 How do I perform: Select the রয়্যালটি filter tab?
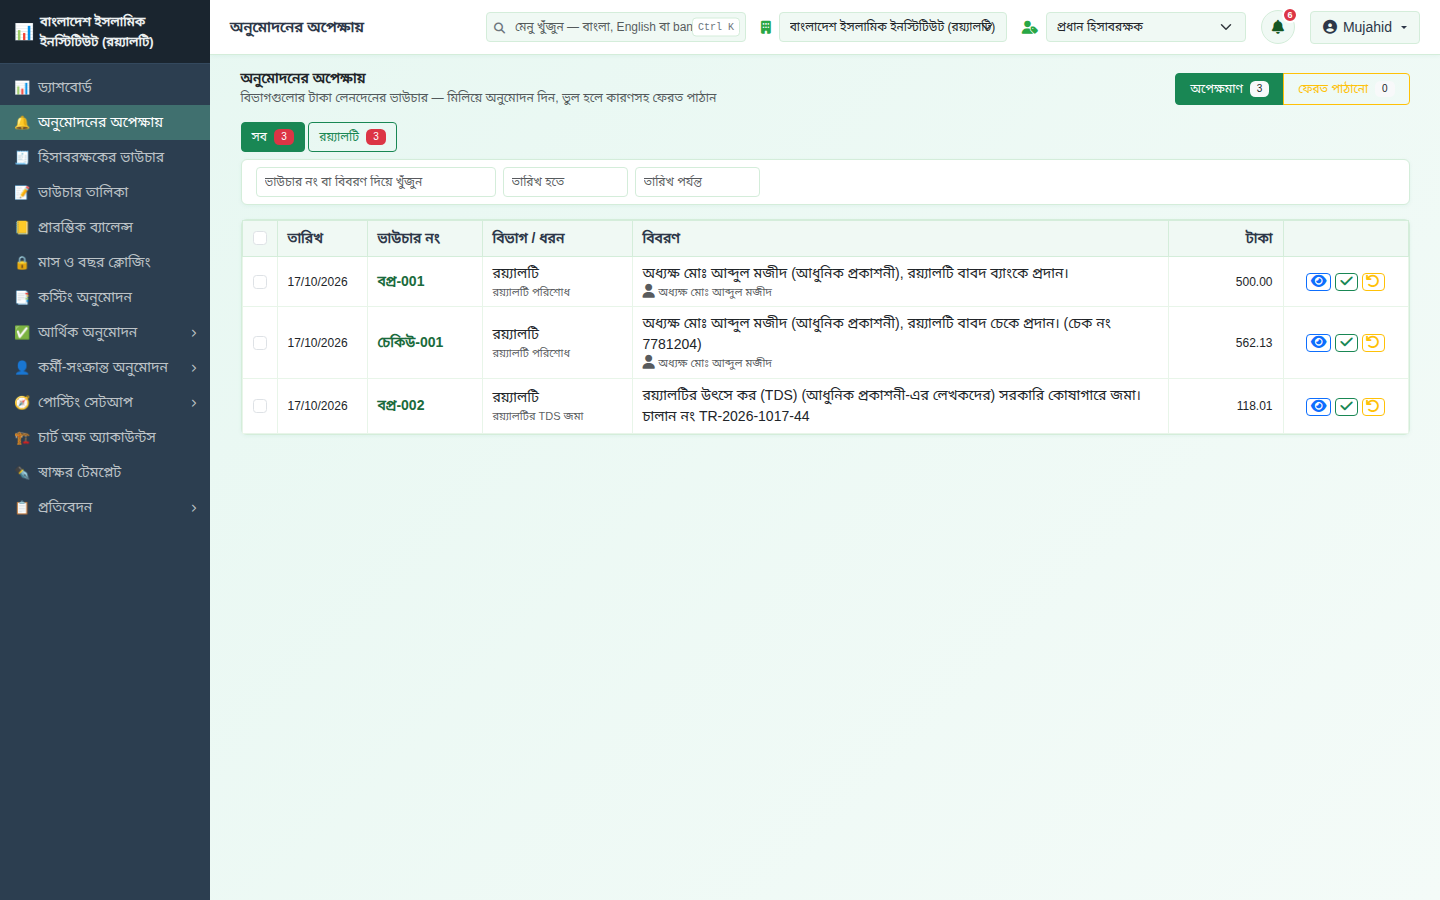pos(352,137)
